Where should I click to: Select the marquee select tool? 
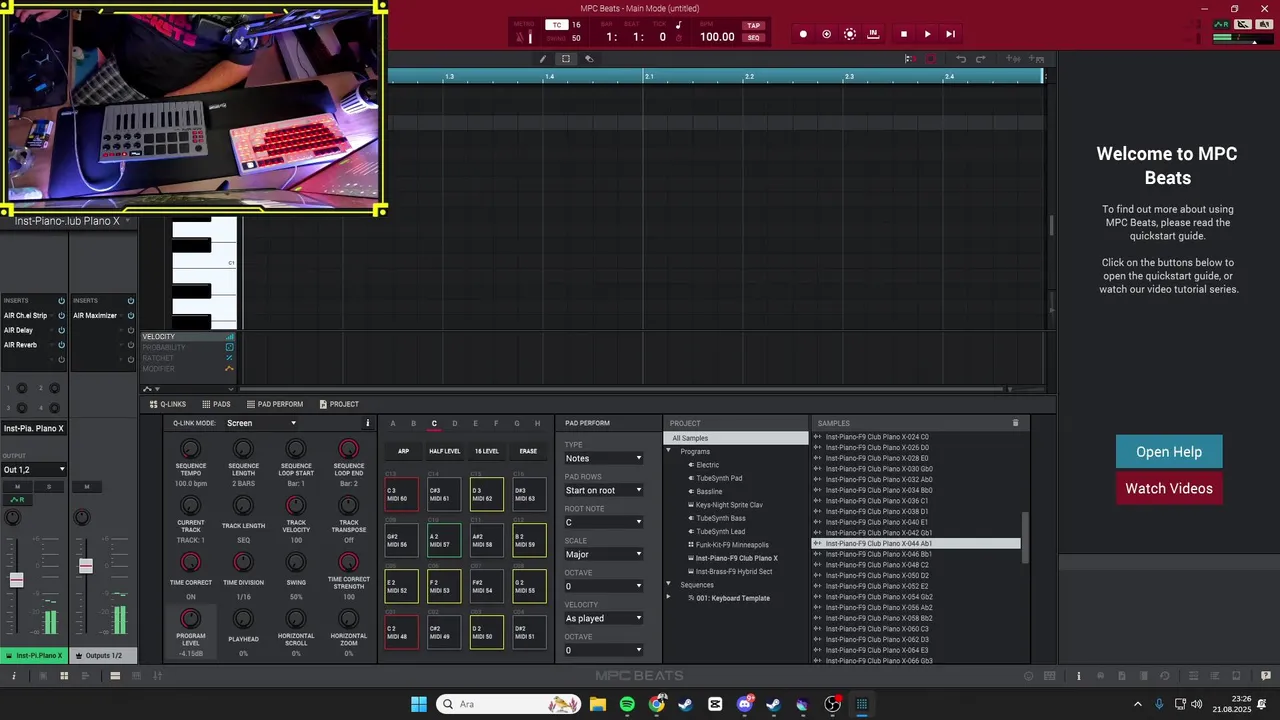coord(566,59)
